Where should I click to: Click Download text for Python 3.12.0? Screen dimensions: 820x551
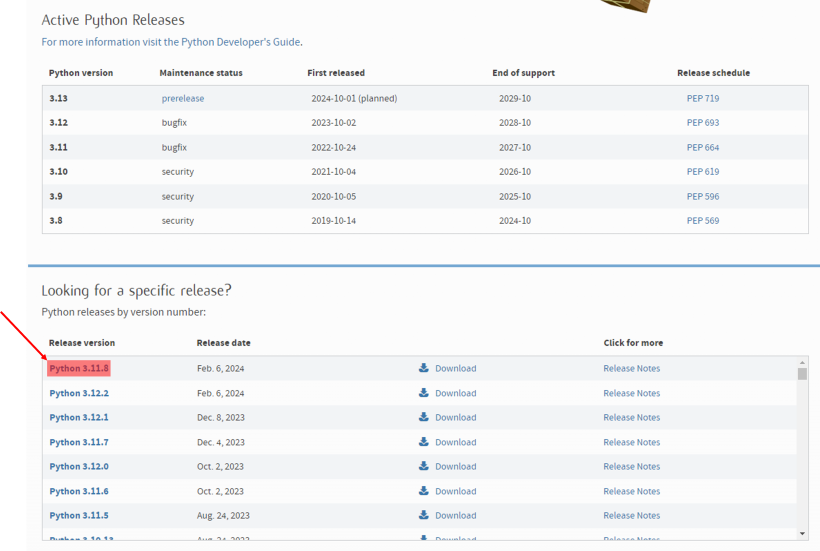click(455, 466)
